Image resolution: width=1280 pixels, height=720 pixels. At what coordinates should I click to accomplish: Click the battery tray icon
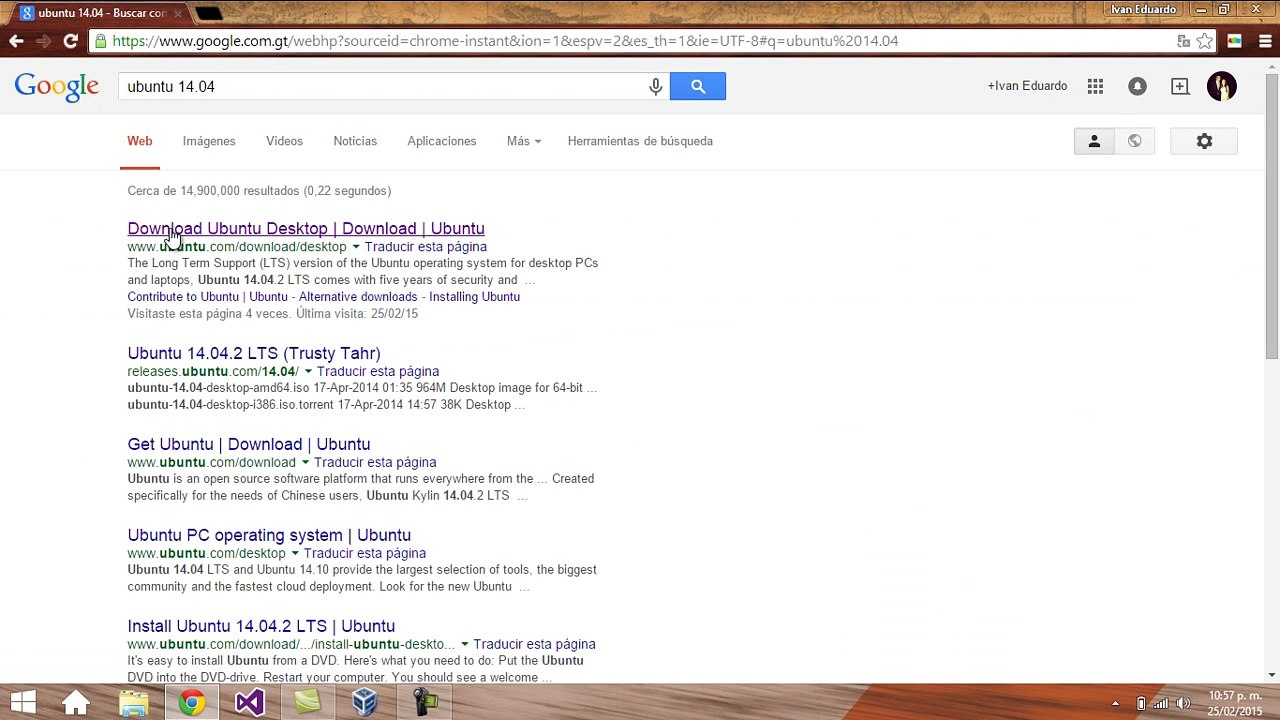click(1141, 704)
